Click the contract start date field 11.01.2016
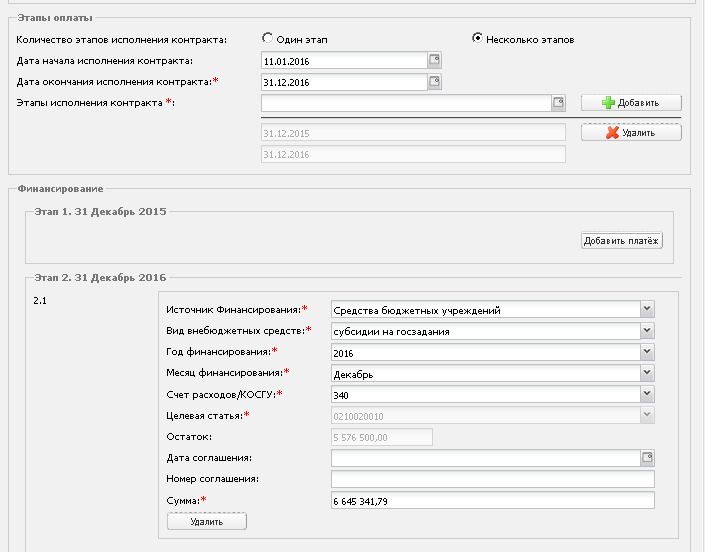The image size is (705, 552). coord(344,61)
